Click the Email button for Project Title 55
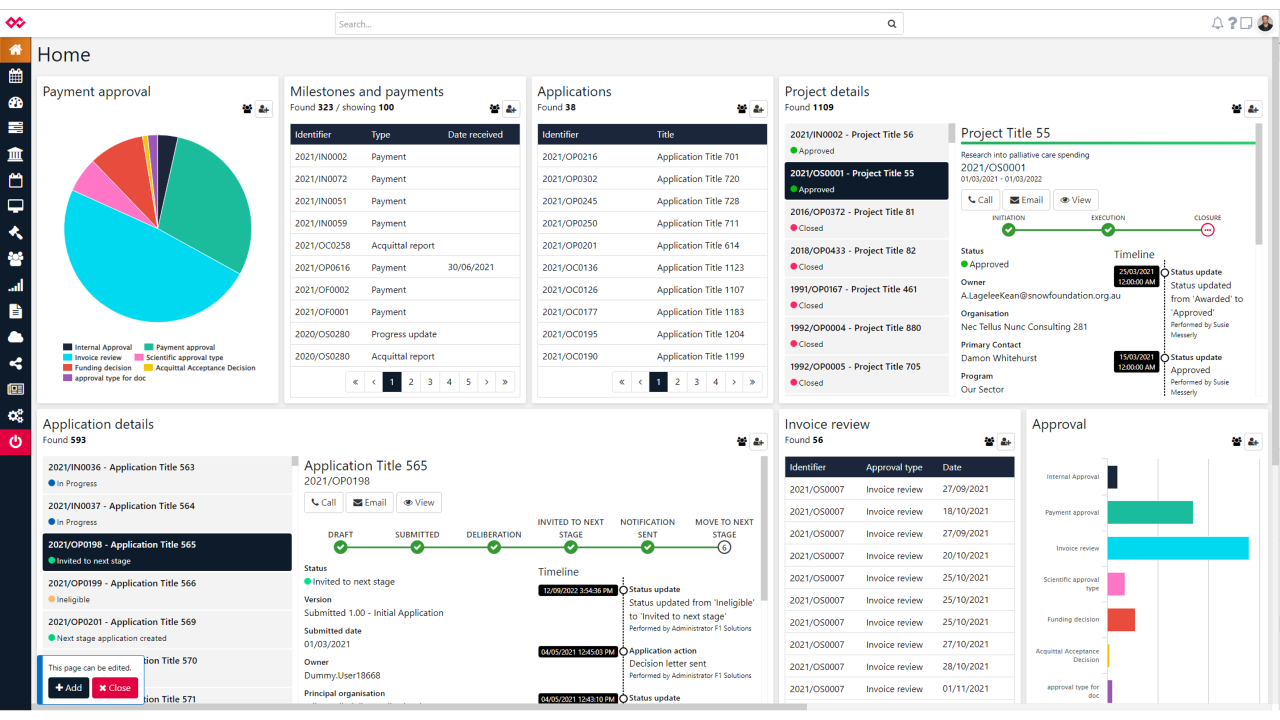Image resolution: width=1280 pixels, height=720 pixels. pyautogui.click(x=1026, y=200)
